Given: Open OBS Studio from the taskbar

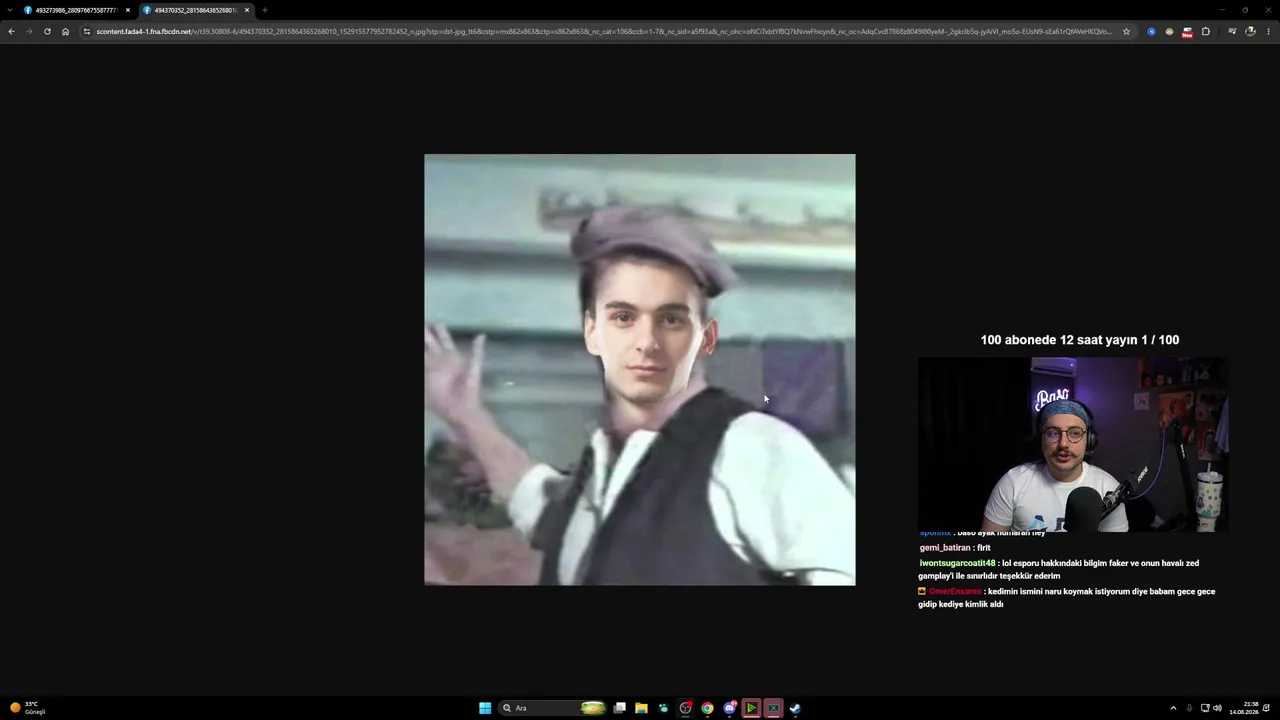Looking at the screenshot, I should pyautogui.click(x=685, y=708).
